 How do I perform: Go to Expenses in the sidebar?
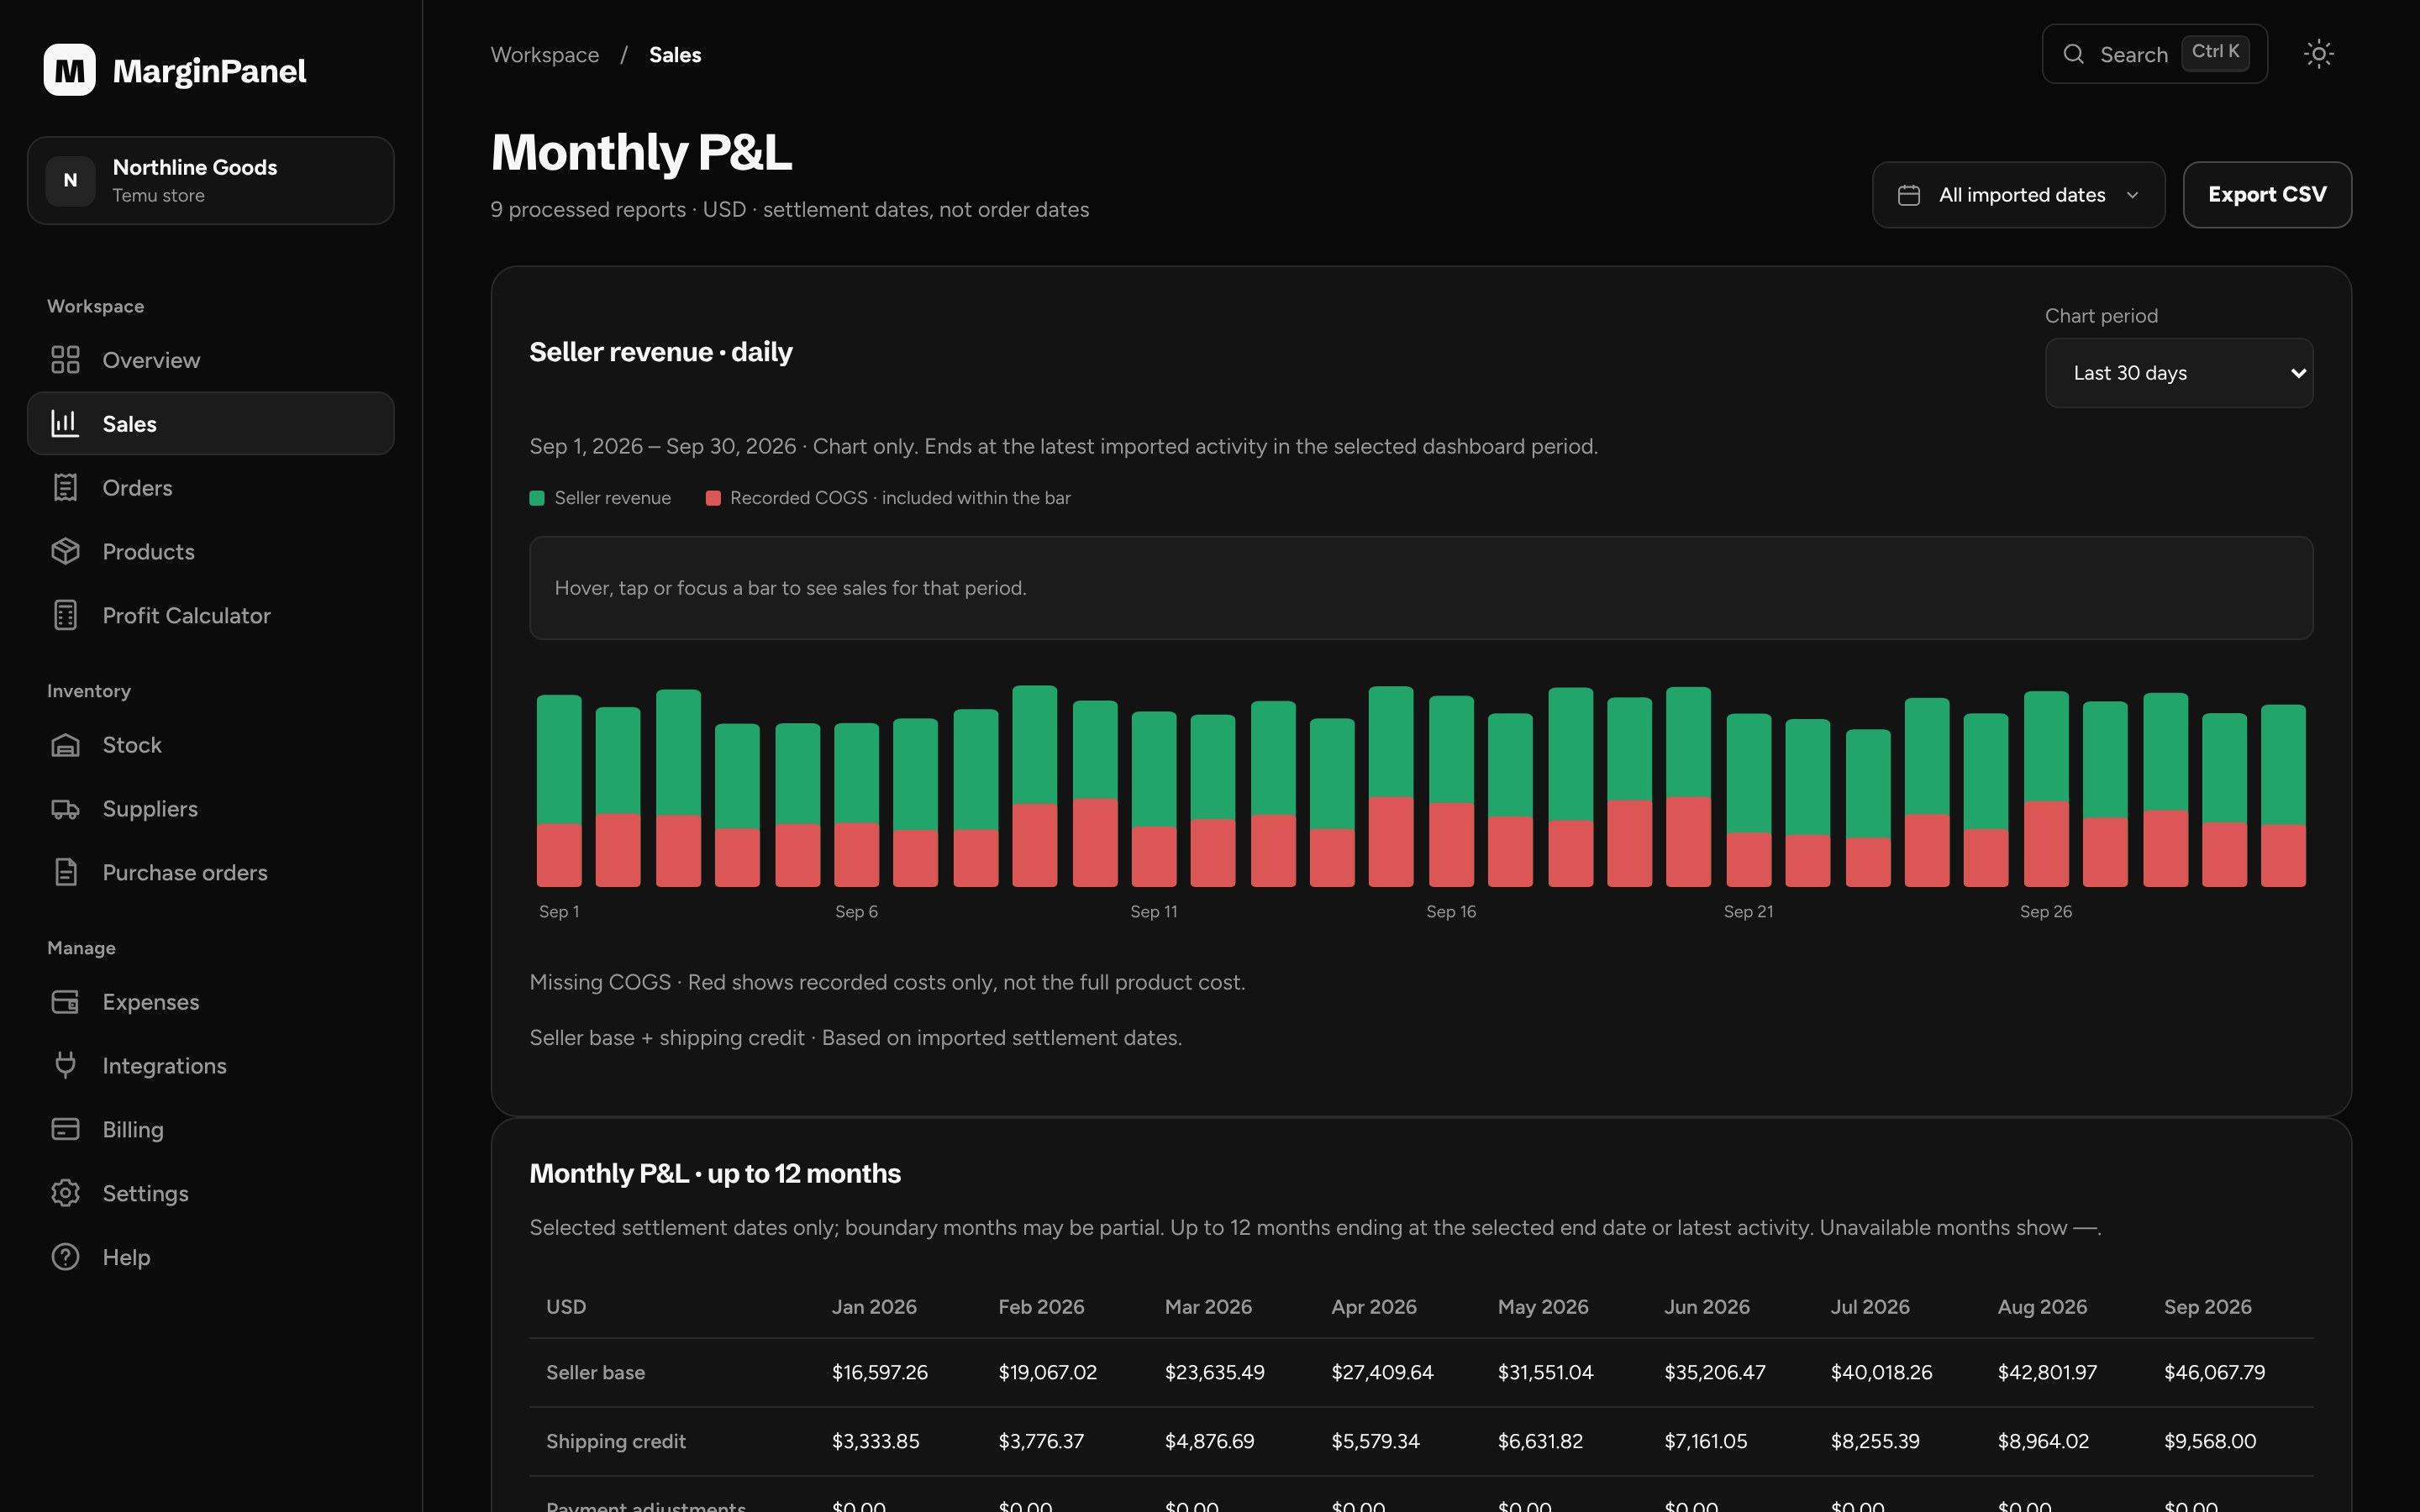[x=211, y=1002]
